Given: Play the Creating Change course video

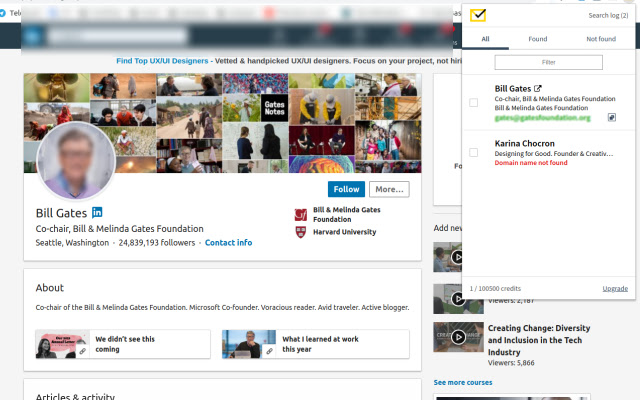Looking at the screenshot, I should [x=458, y=337].
